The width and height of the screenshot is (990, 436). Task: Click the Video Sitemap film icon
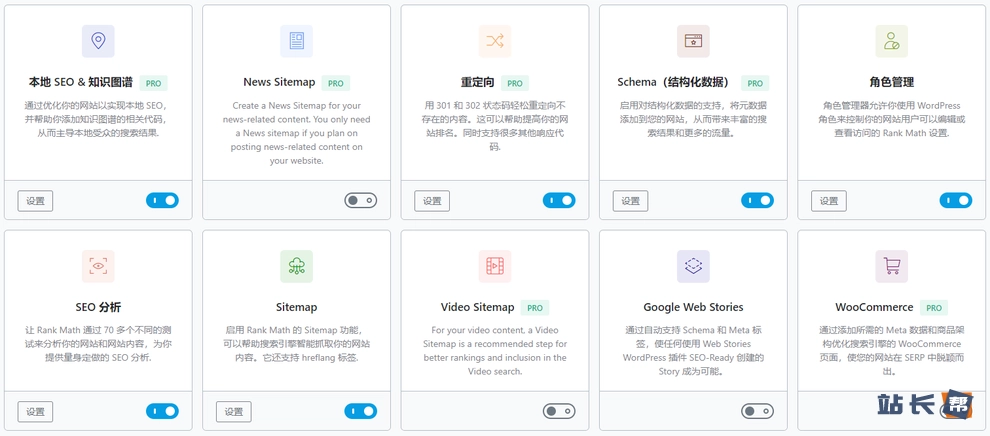(495, 266)
